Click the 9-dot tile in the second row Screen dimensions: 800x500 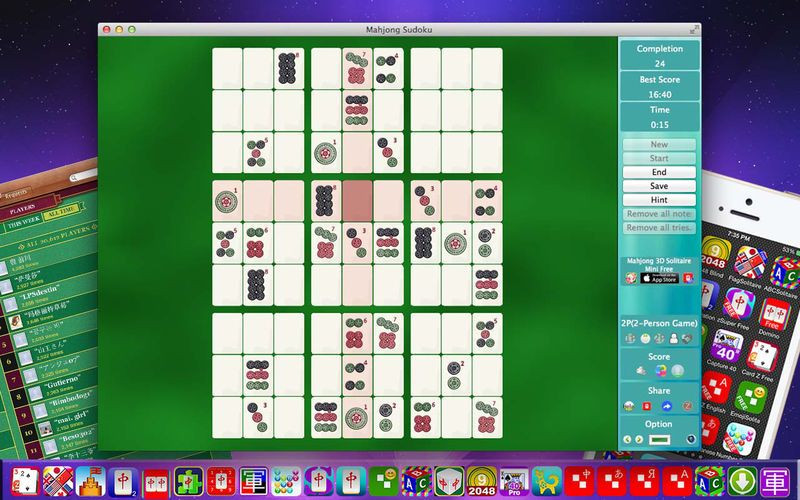coord(357,111)
